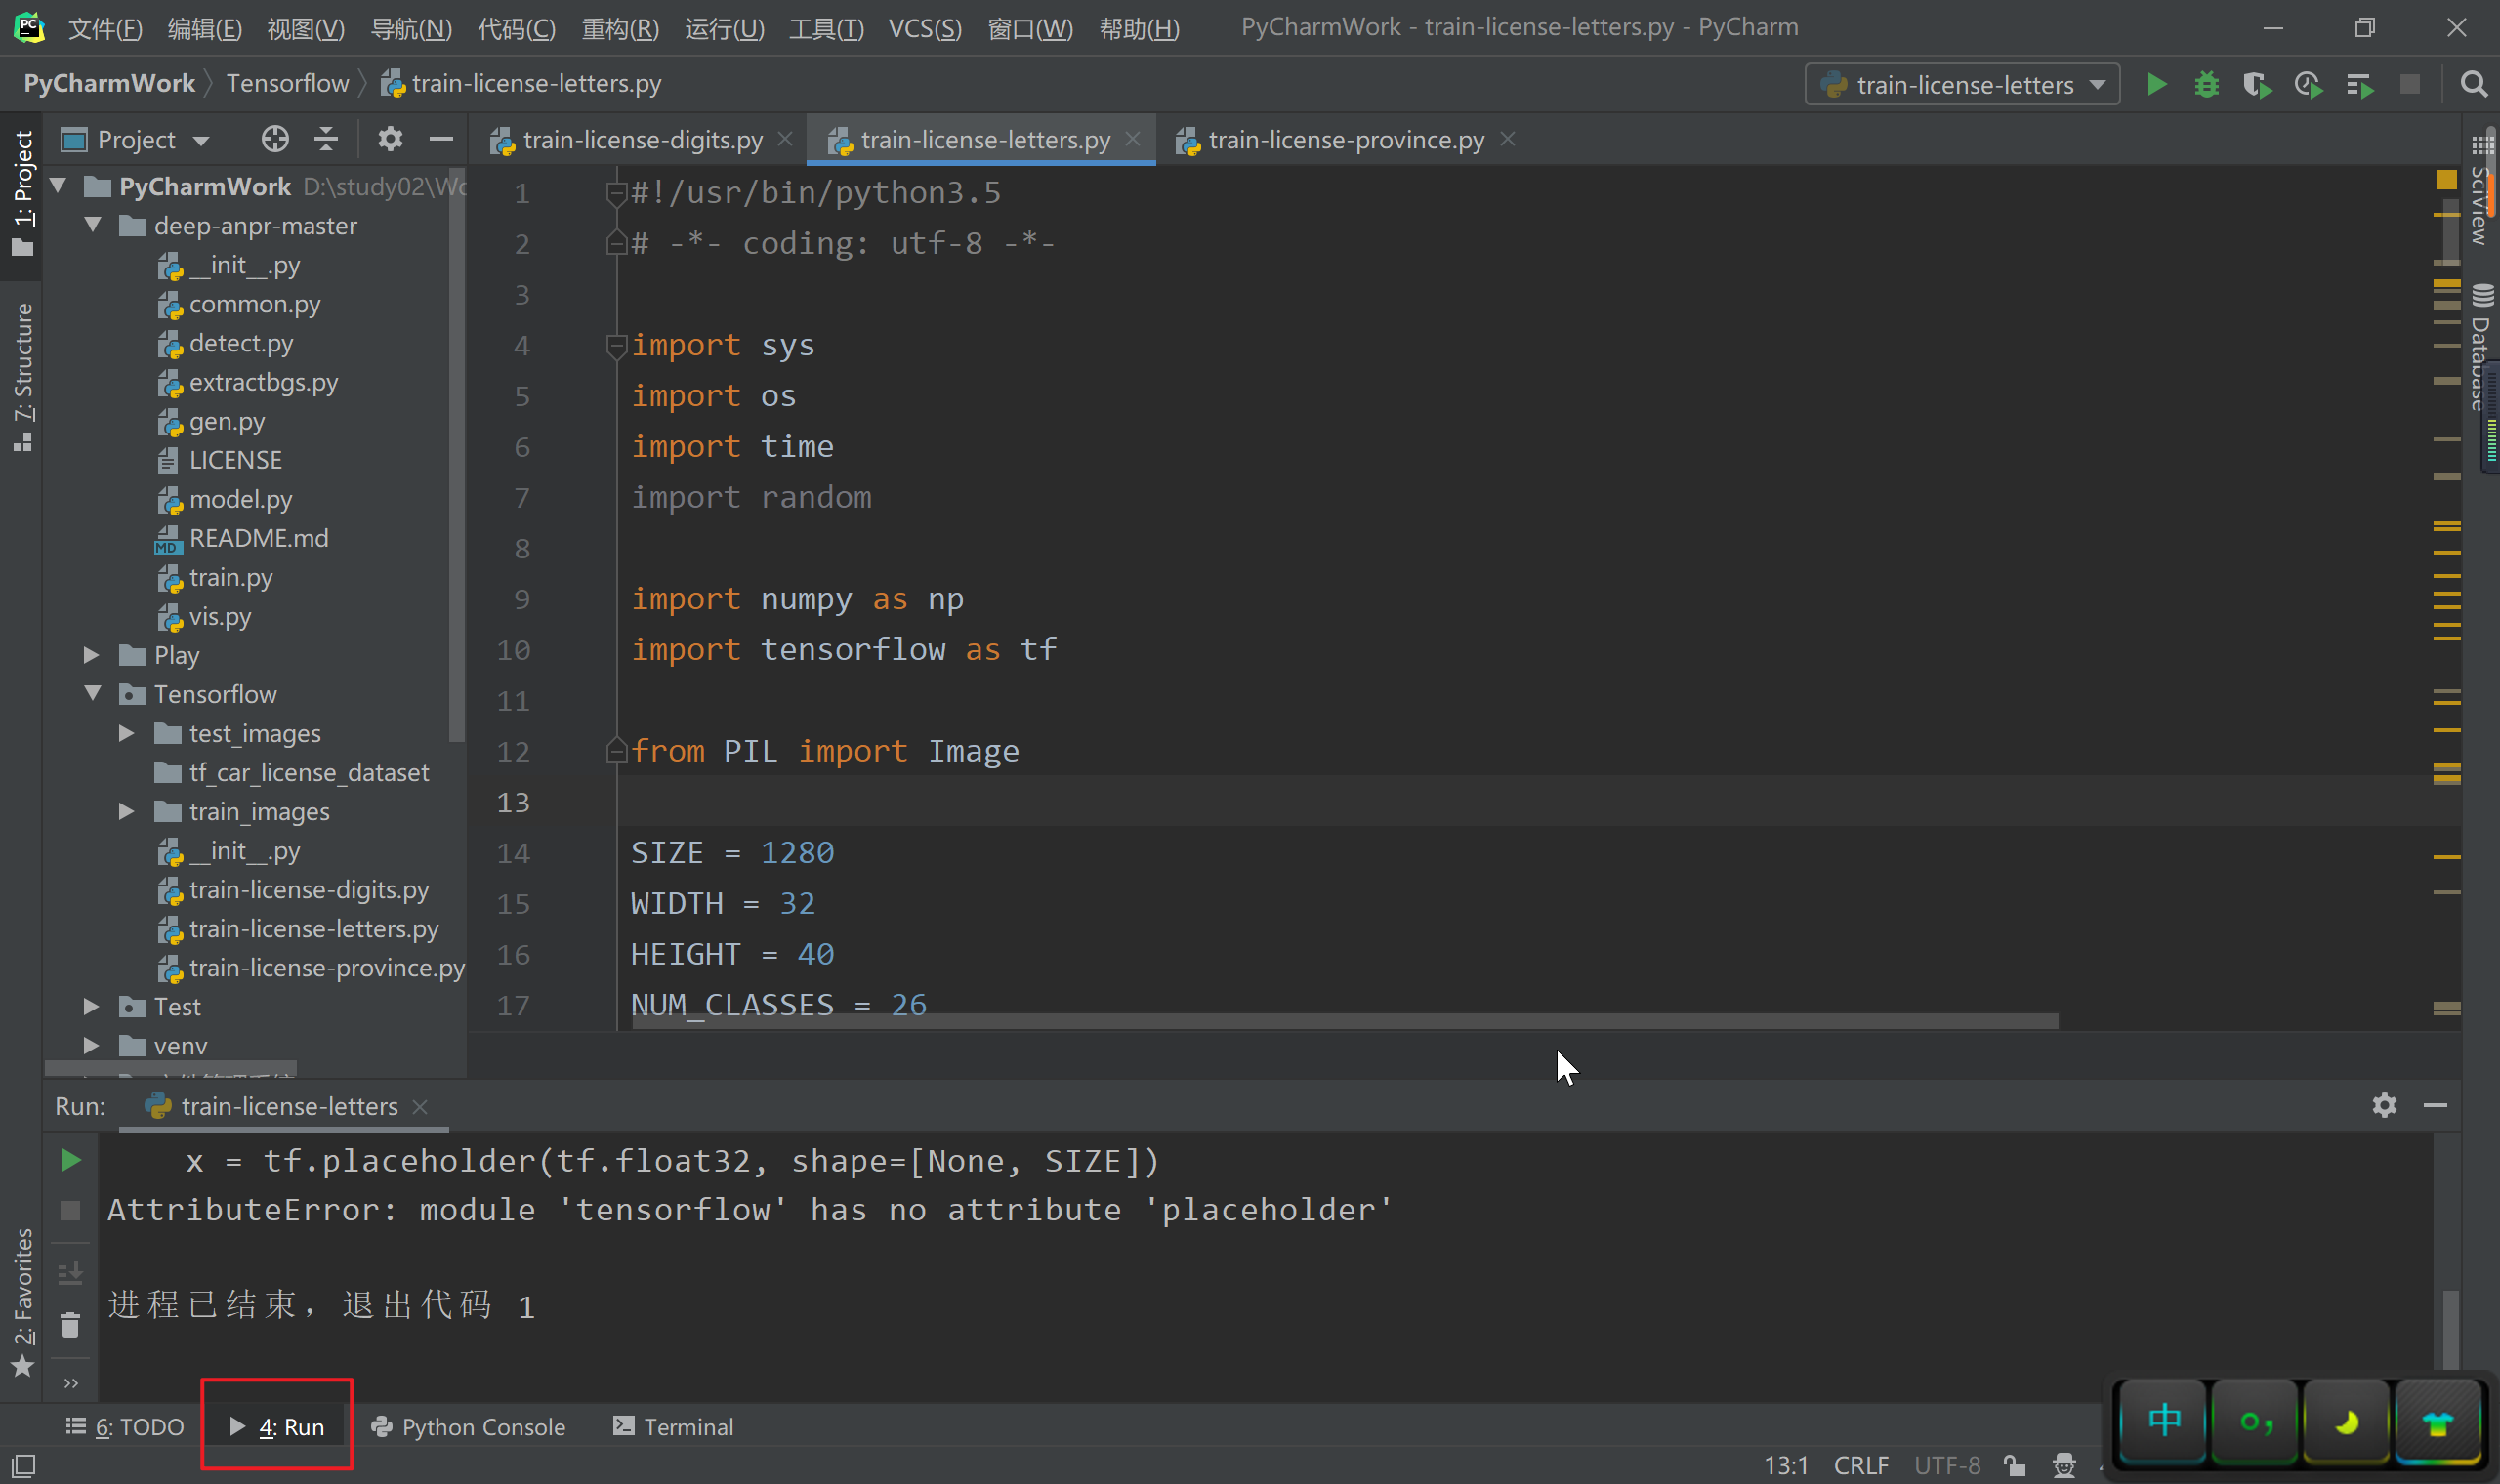Viewport: 2500px width, 1484px height.
Task: Click the Debug bug icon
Action: tap(2206, 85)
